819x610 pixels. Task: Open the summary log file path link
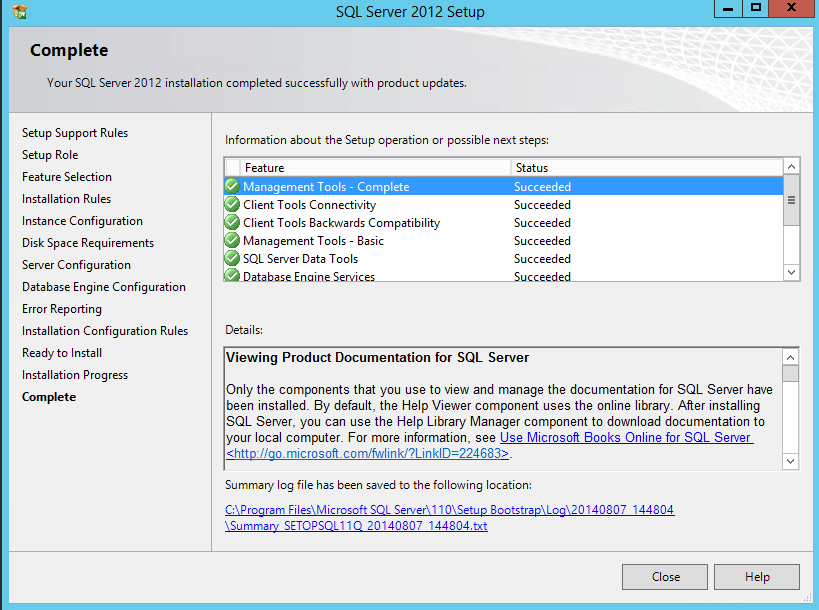point(449,518)
